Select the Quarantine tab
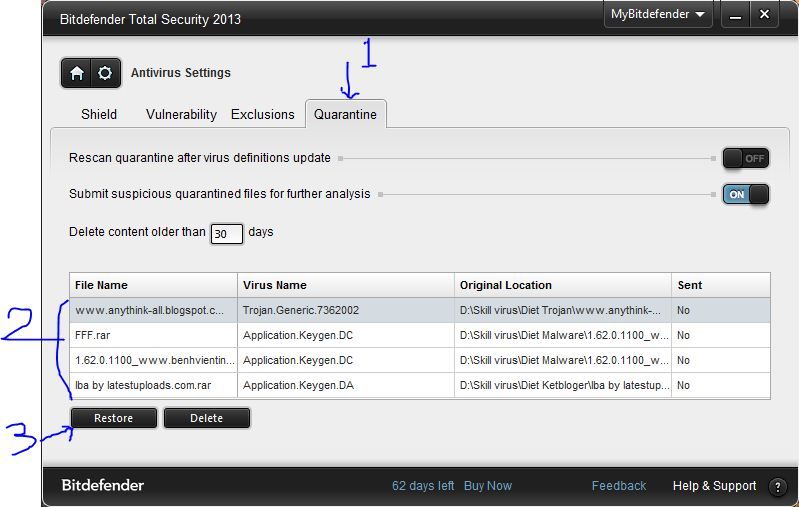799x507 pixels. (345, 114)
